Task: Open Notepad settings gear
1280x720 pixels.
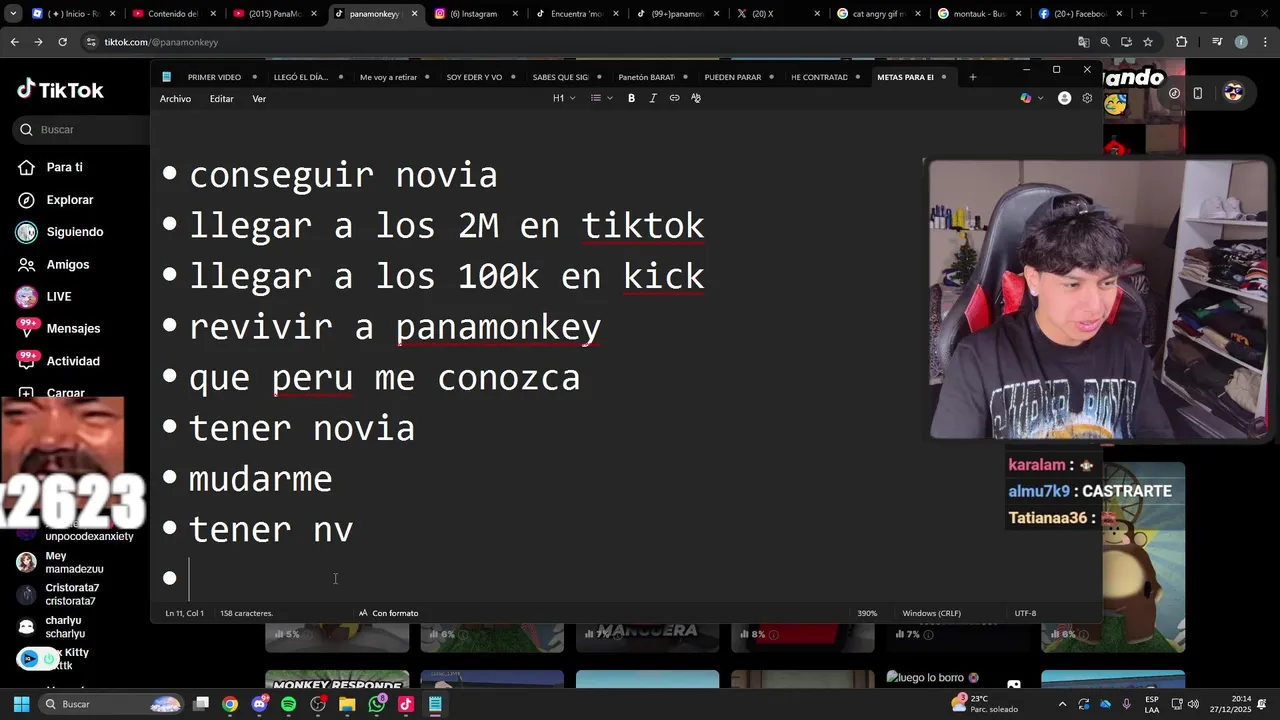Action: [x=1087, y=98]
